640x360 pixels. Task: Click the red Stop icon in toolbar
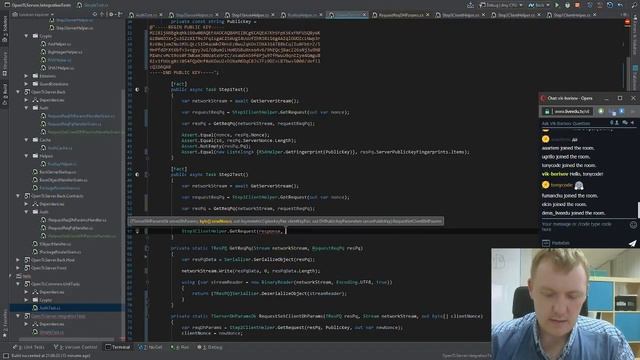click(577, 5)
